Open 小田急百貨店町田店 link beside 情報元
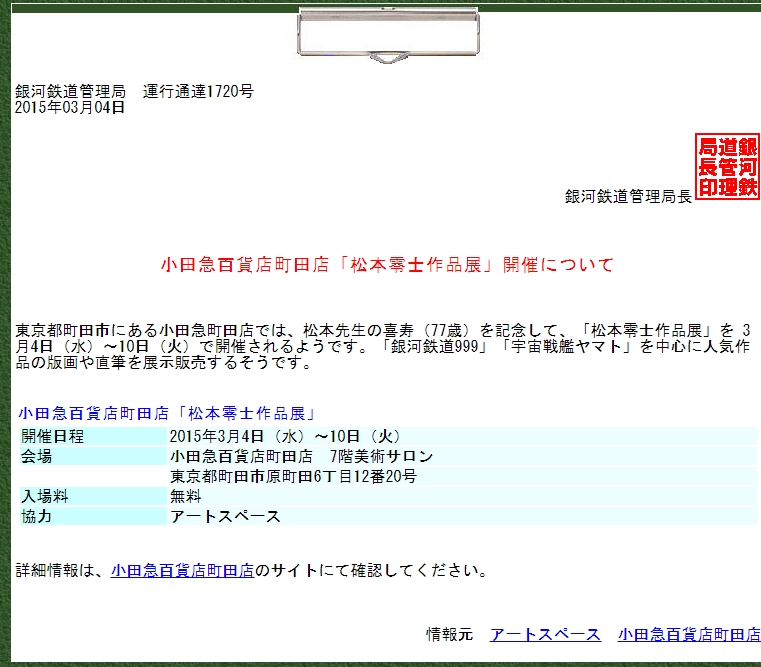Image resolution: width=761 pixels, height=667 pixels. (689, 634)
